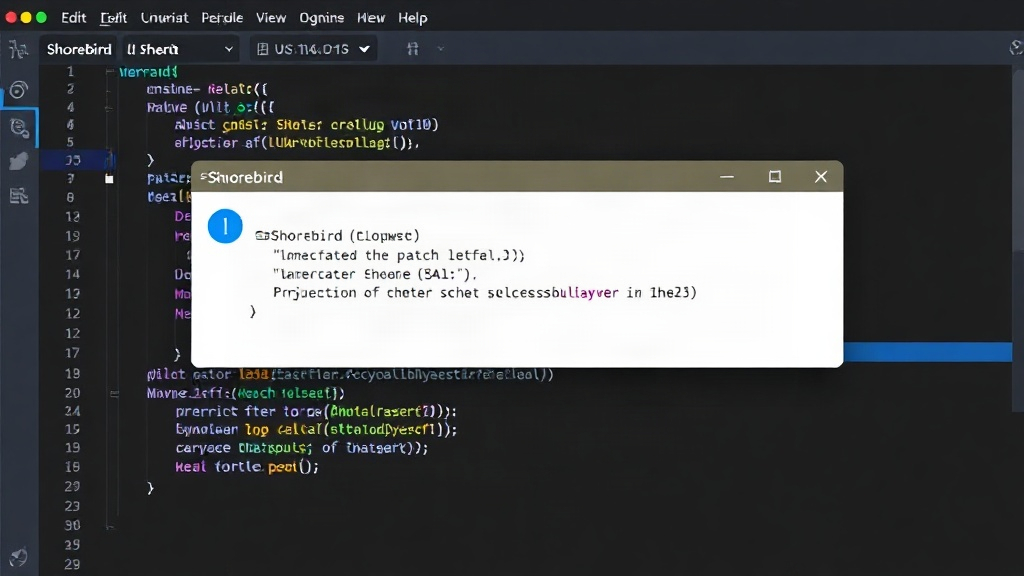Click the blue info icon in Shorebird dialog
This screenshot has width=1024, height=576.
coord(225,226)
